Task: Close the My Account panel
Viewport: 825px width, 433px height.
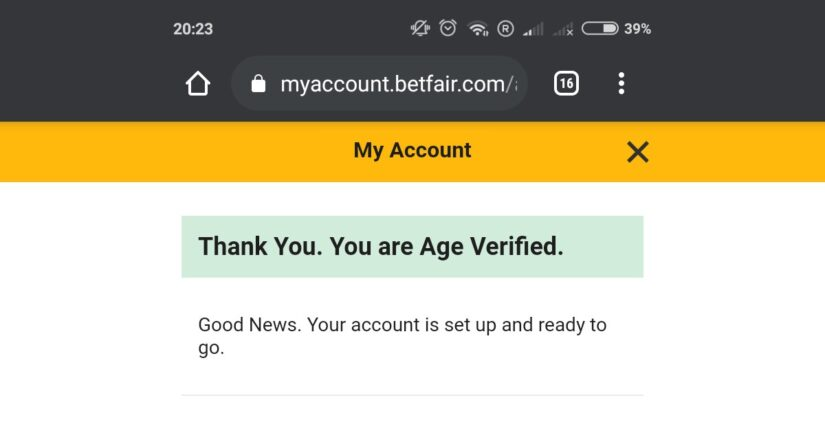Action: [x=637, y=151]
